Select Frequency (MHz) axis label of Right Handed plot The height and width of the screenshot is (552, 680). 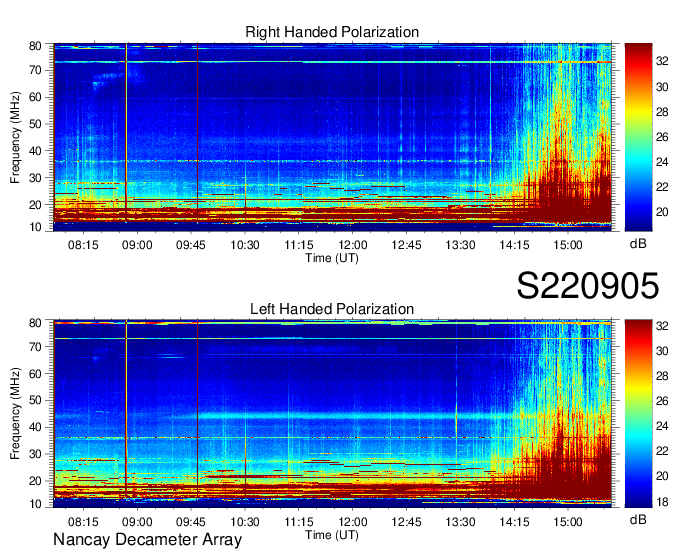tap(15, 137)
